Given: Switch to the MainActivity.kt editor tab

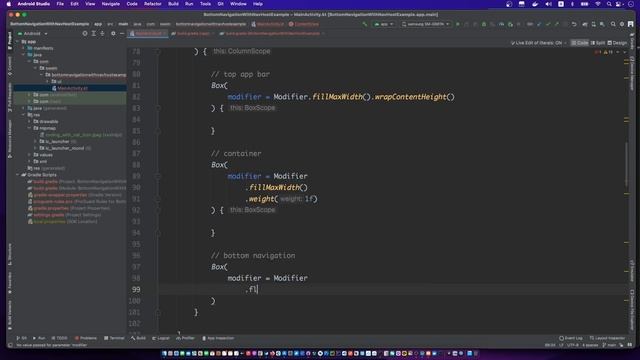Looking at the screenshot, I should (148, 33).
